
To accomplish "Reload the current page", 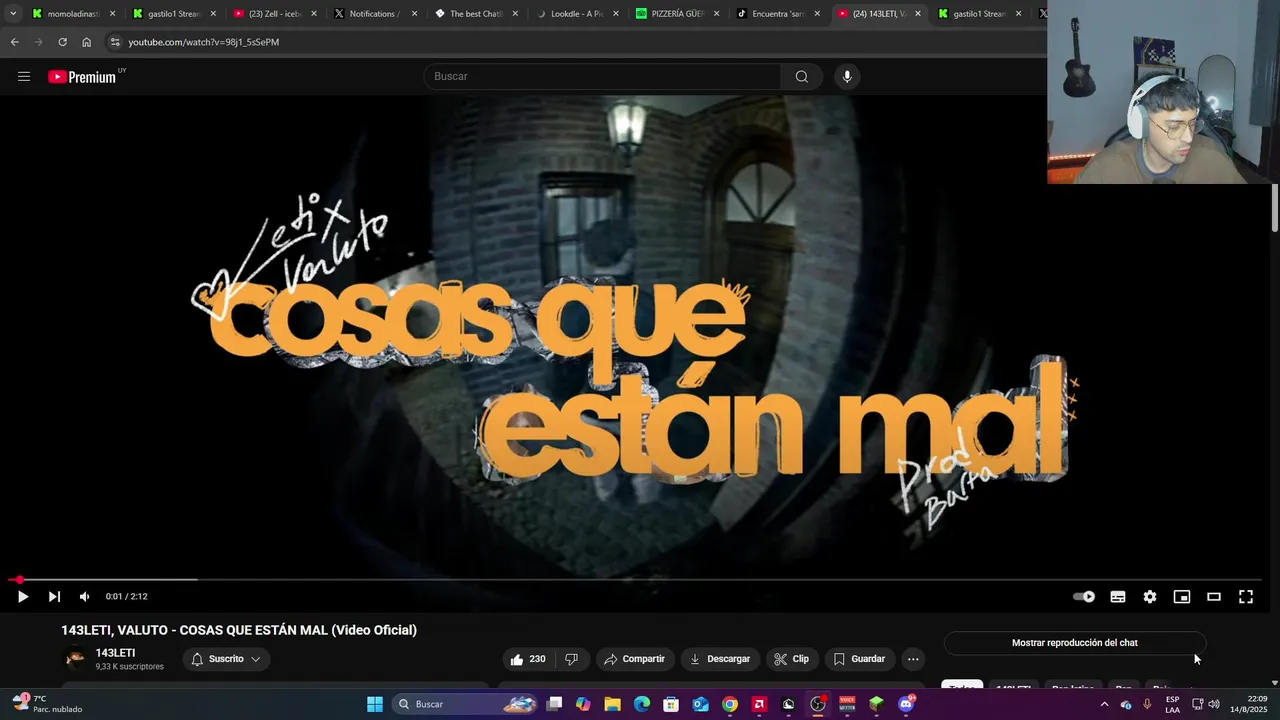I will 62,42.
